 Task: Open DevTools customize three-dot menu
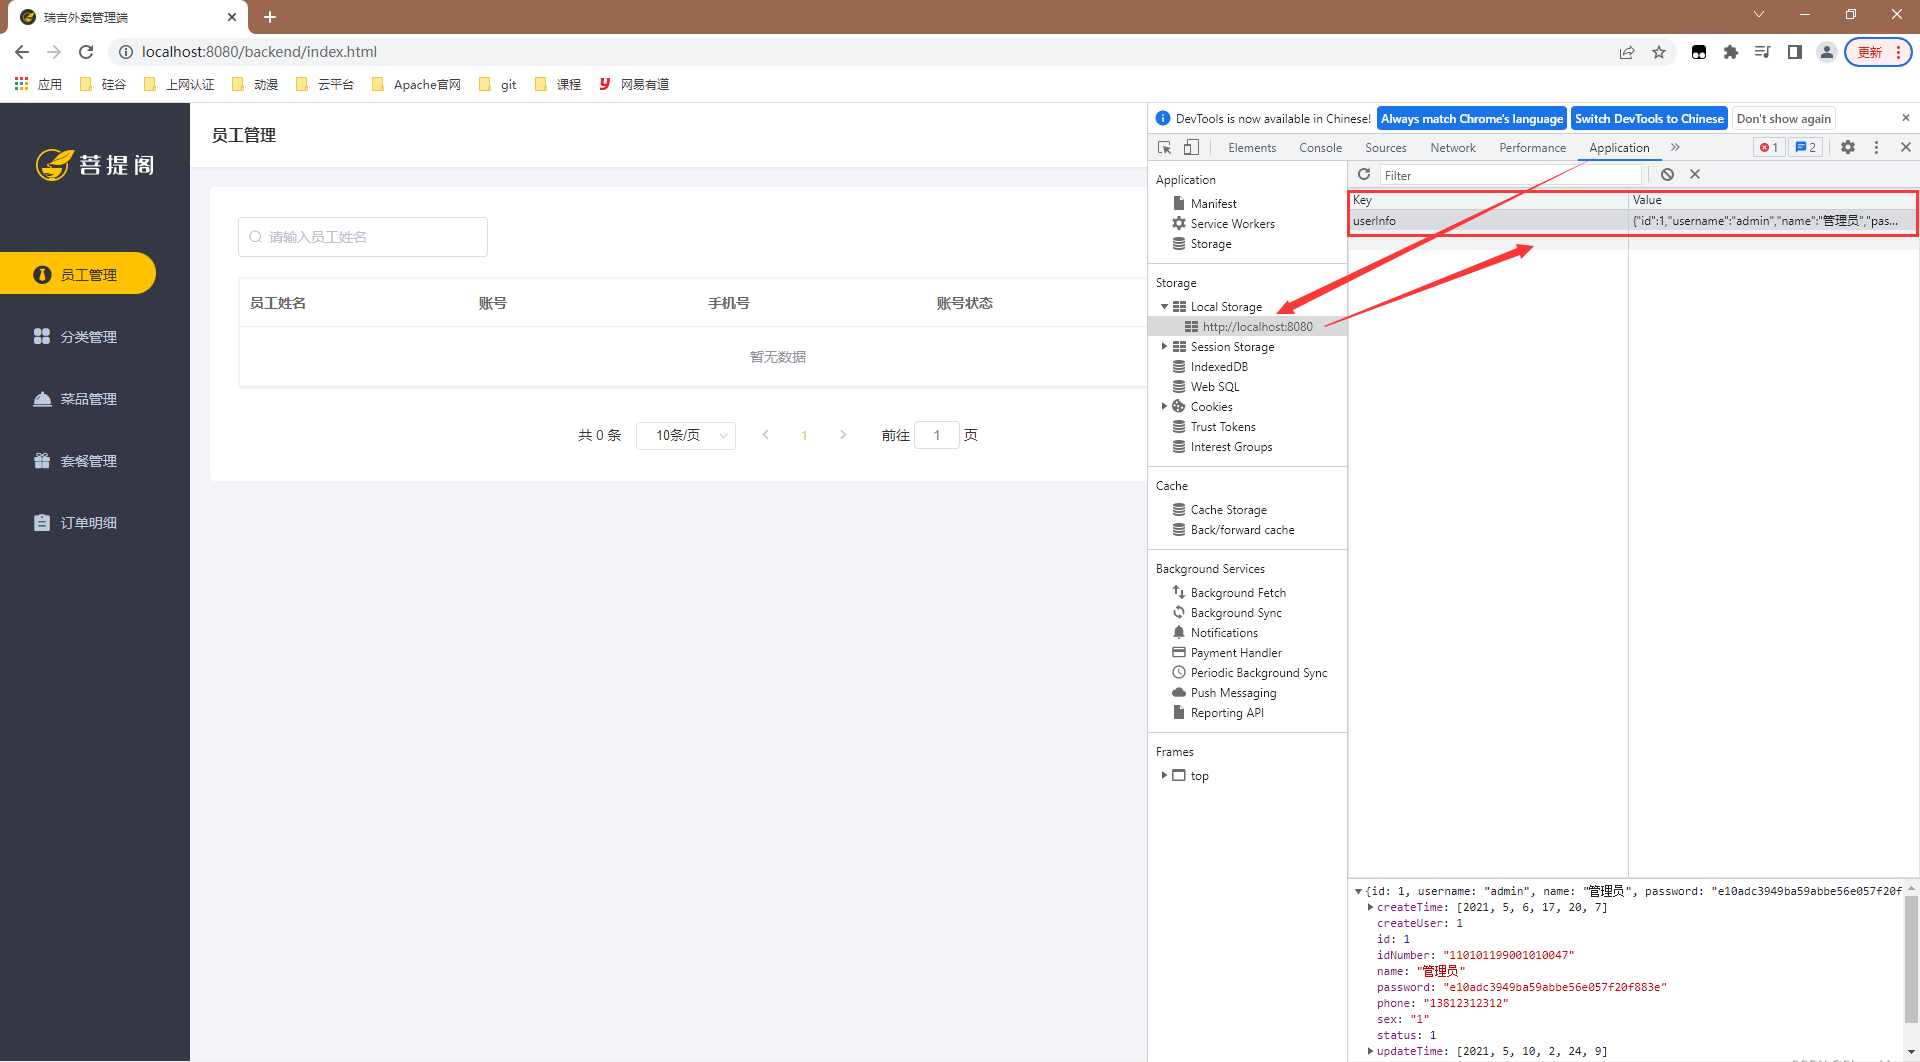tap(1876, 147)
